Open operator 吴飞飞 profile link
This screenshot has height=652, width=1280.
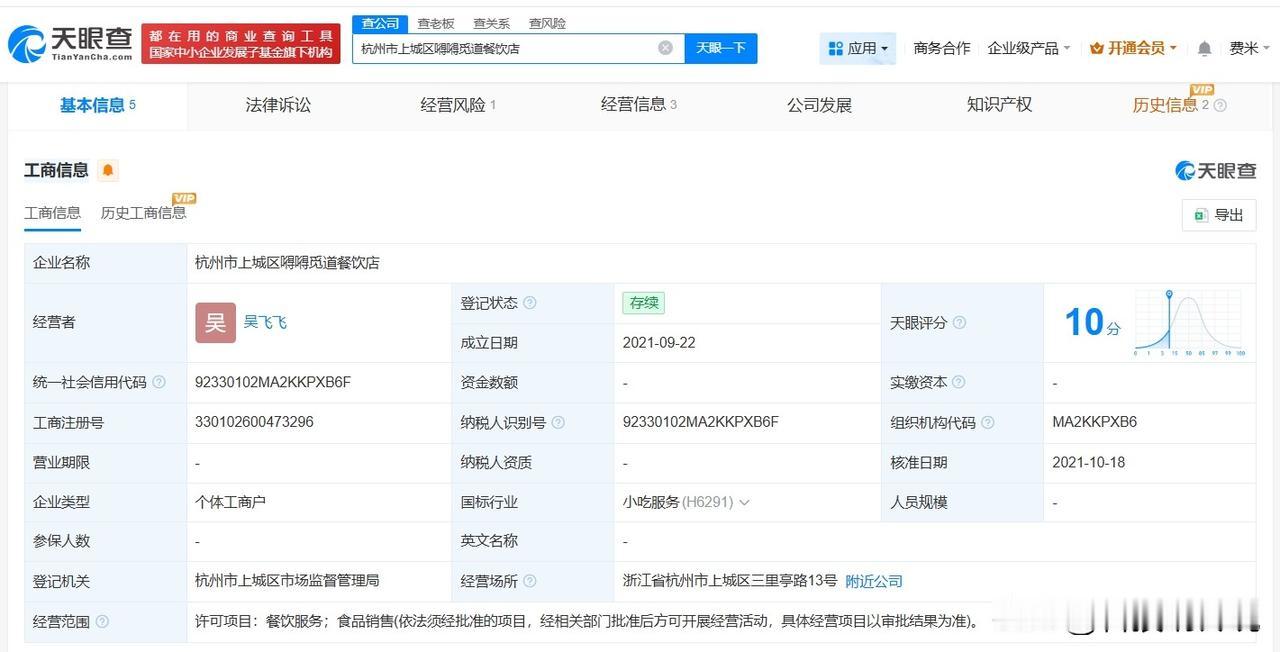point(265,322)
